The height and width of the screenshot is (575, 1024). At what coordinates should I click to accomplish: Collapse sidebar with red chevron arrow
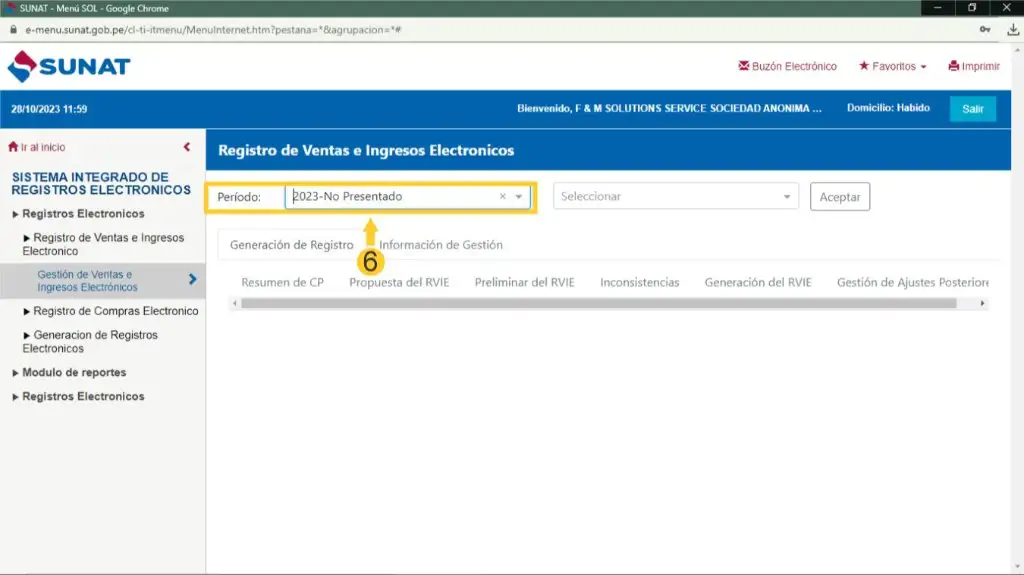tap(187, 147)
